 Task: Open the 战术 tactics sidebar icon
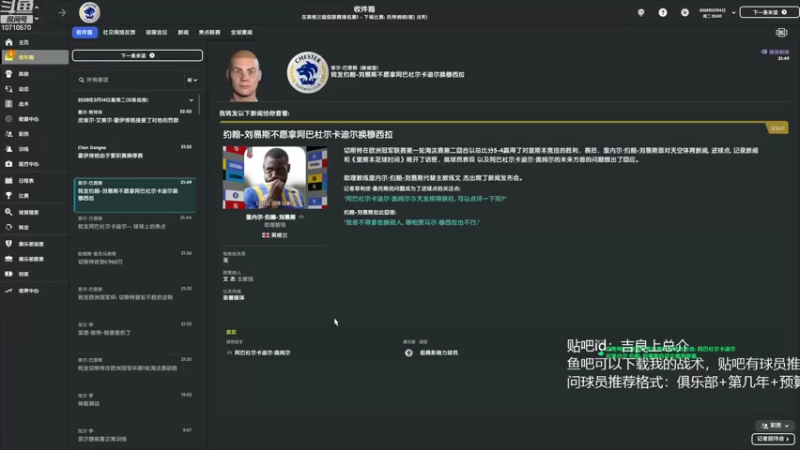9,104
